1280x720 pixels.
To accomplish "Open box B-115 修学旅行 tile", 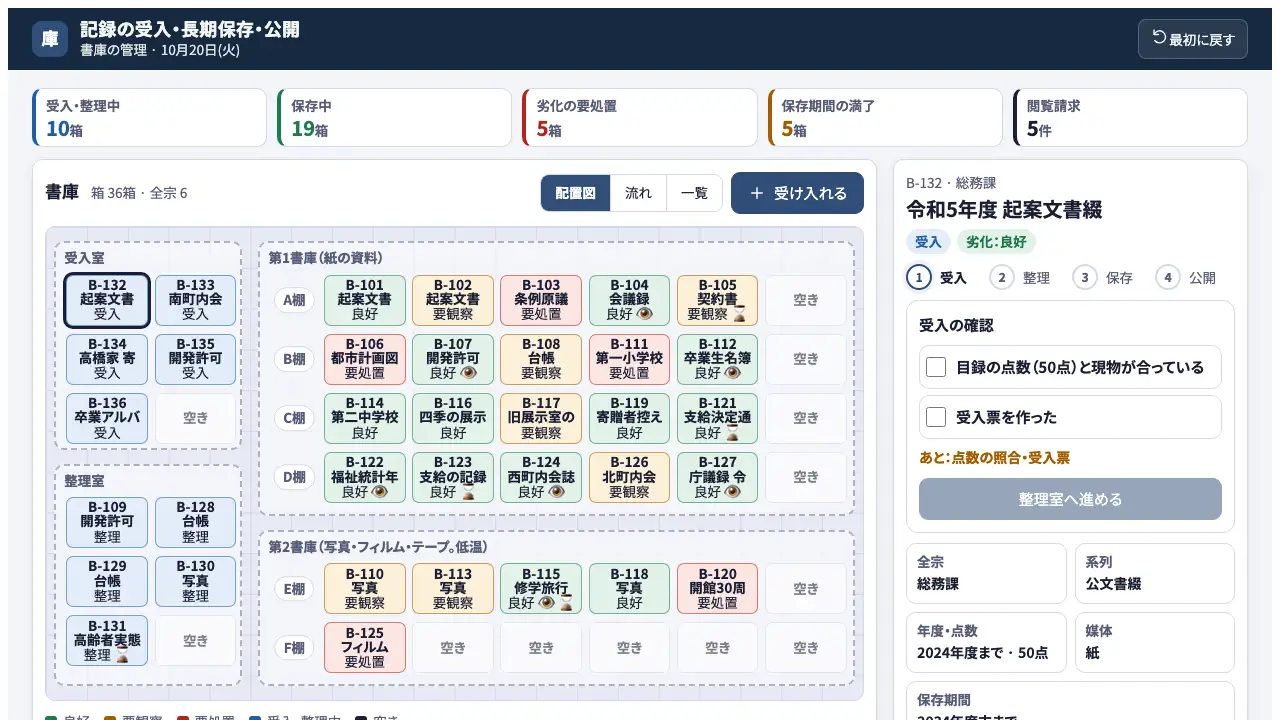I will tap(541, 589).
